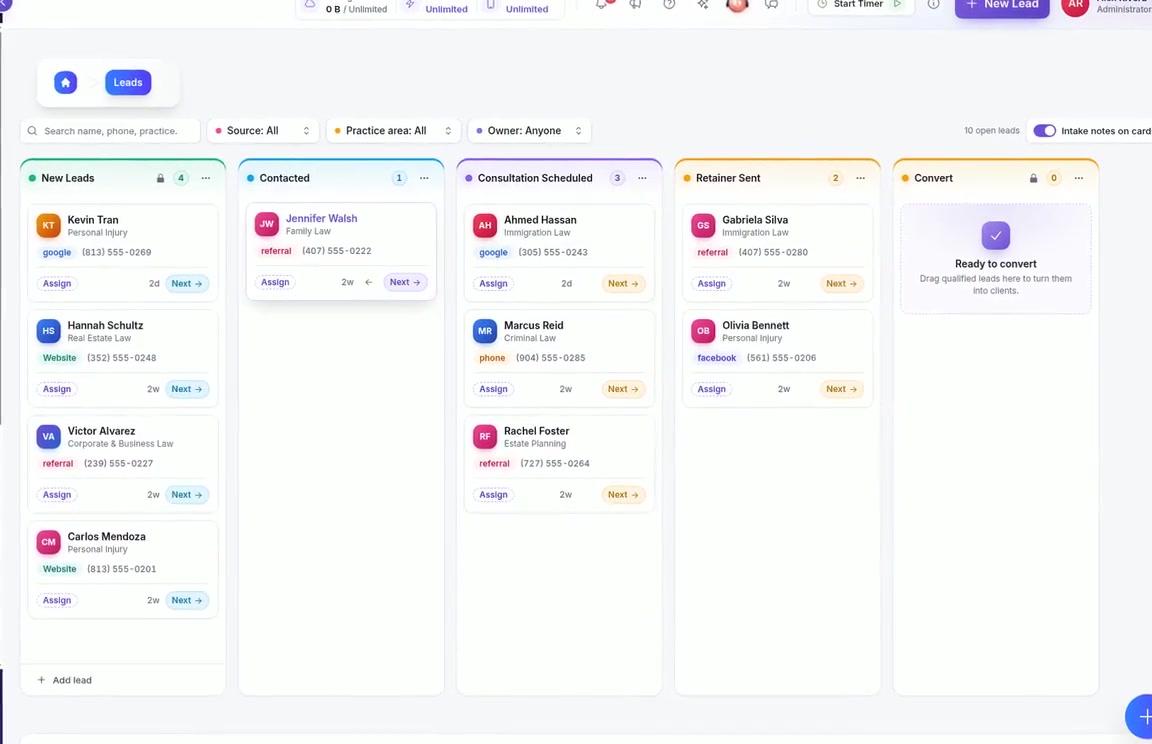Assign Kevin Tran lead

pyautogui.click(x=57, y=283)
